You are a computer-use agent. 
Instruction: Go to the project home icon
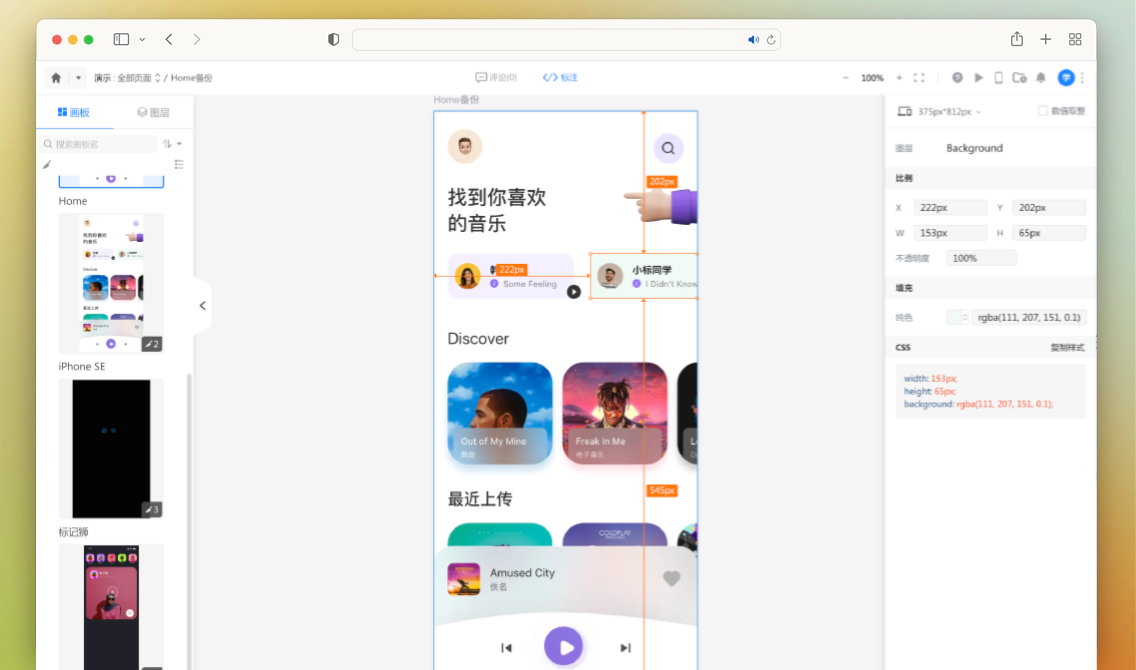pos(56,78)
